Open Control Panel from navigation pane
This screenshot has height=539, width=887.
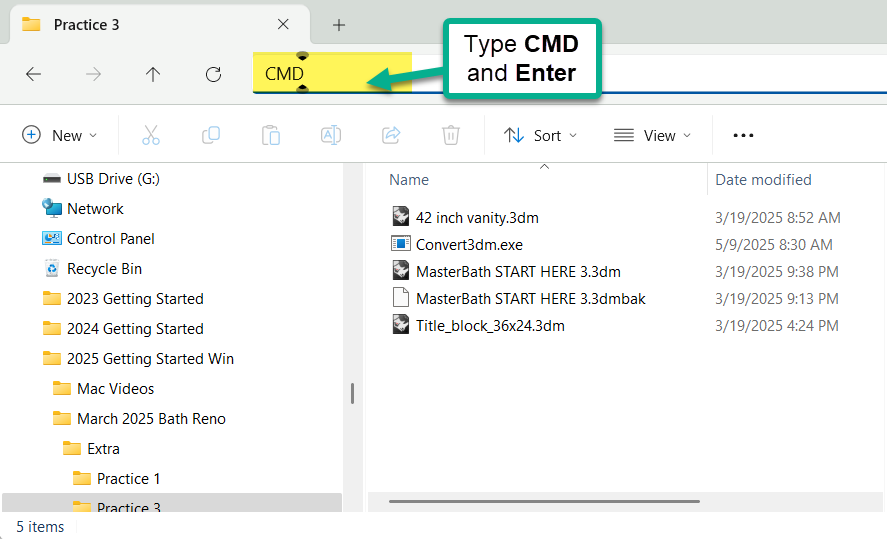click(x=110, y=239)
